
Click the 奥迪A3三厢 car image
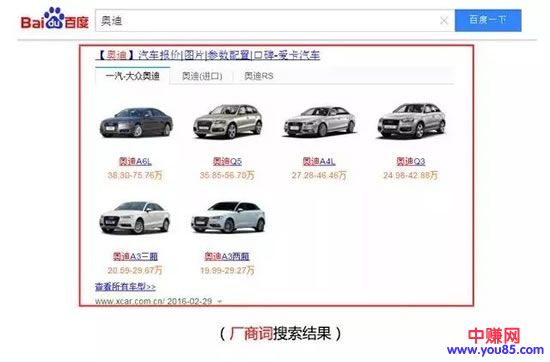[135, 217]
